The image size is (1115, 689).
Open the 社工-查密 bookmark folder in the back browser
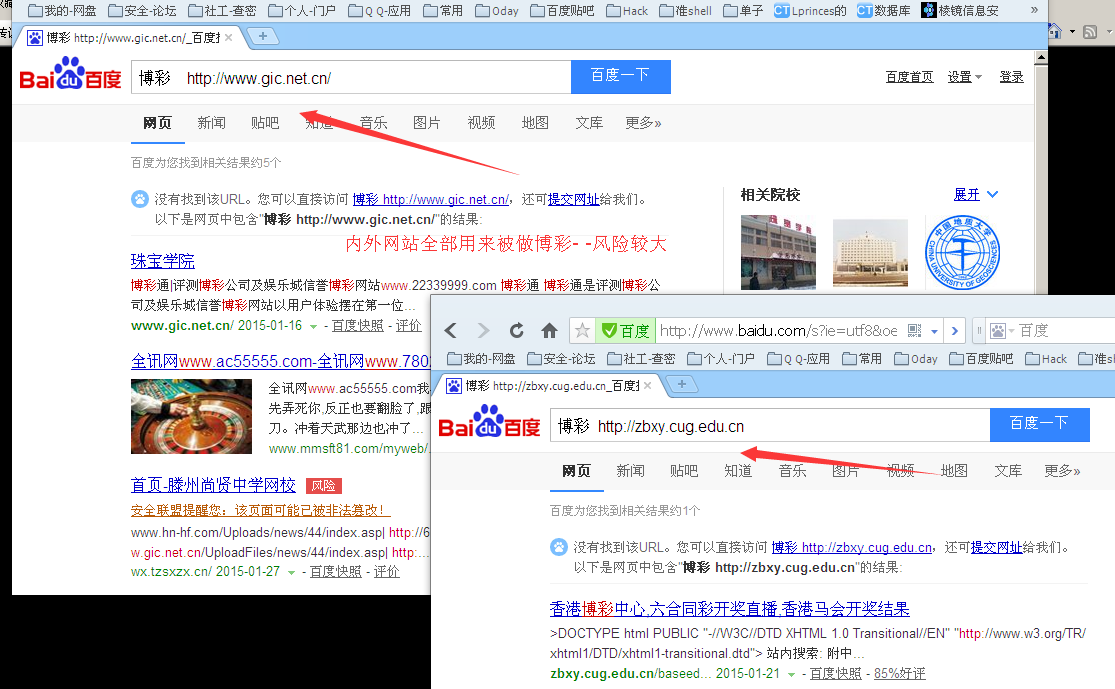point(222,11)
